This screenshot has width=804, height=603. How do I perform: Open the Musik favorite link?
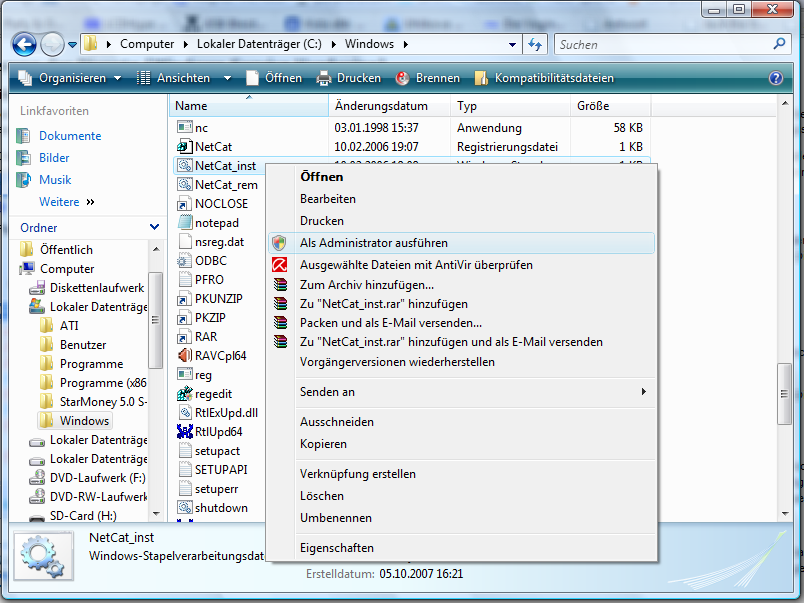click(x=55, y=180)
